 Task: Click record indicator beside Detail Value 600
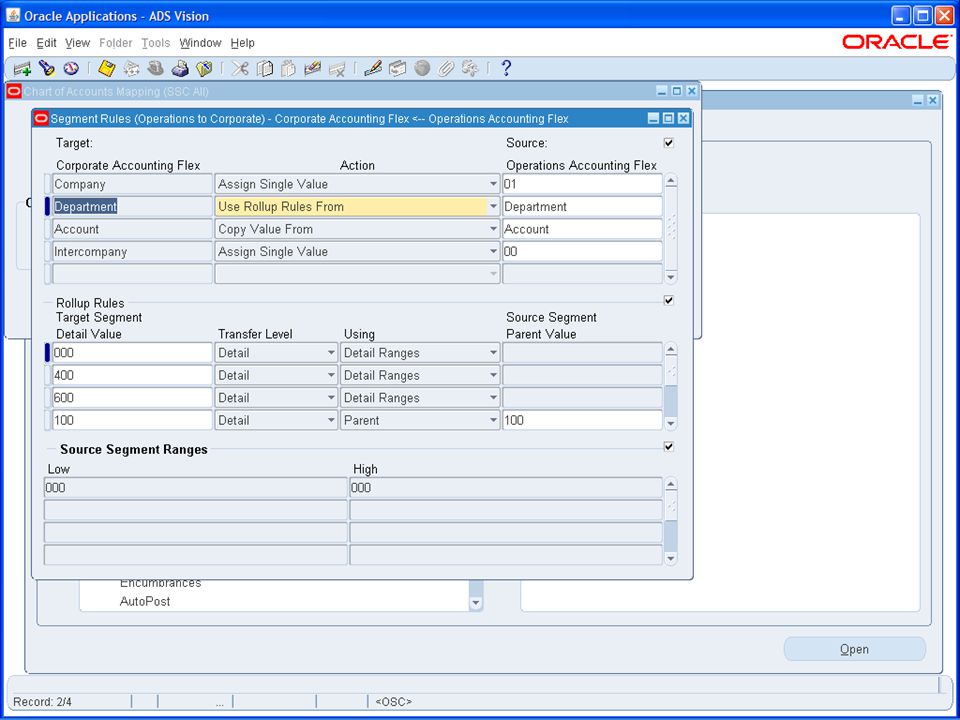coord(48,398)
